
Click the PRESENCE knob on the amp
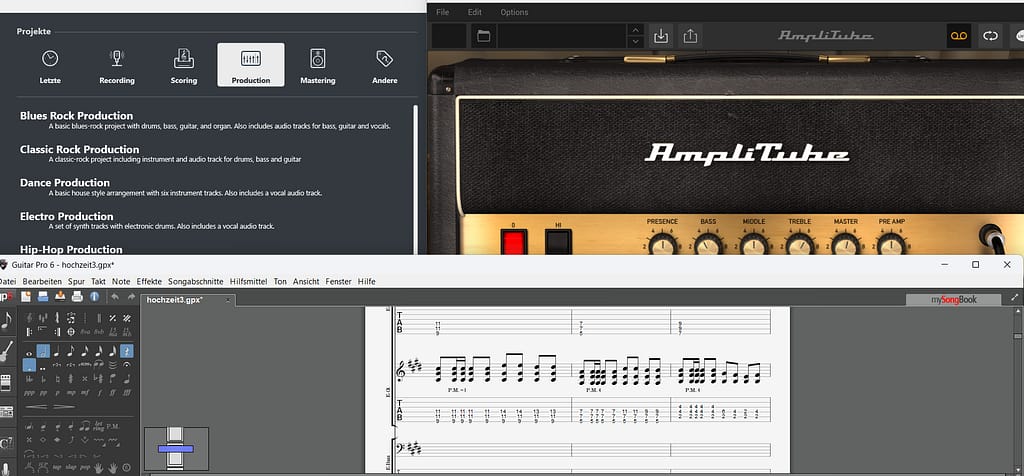coord(662,244)
